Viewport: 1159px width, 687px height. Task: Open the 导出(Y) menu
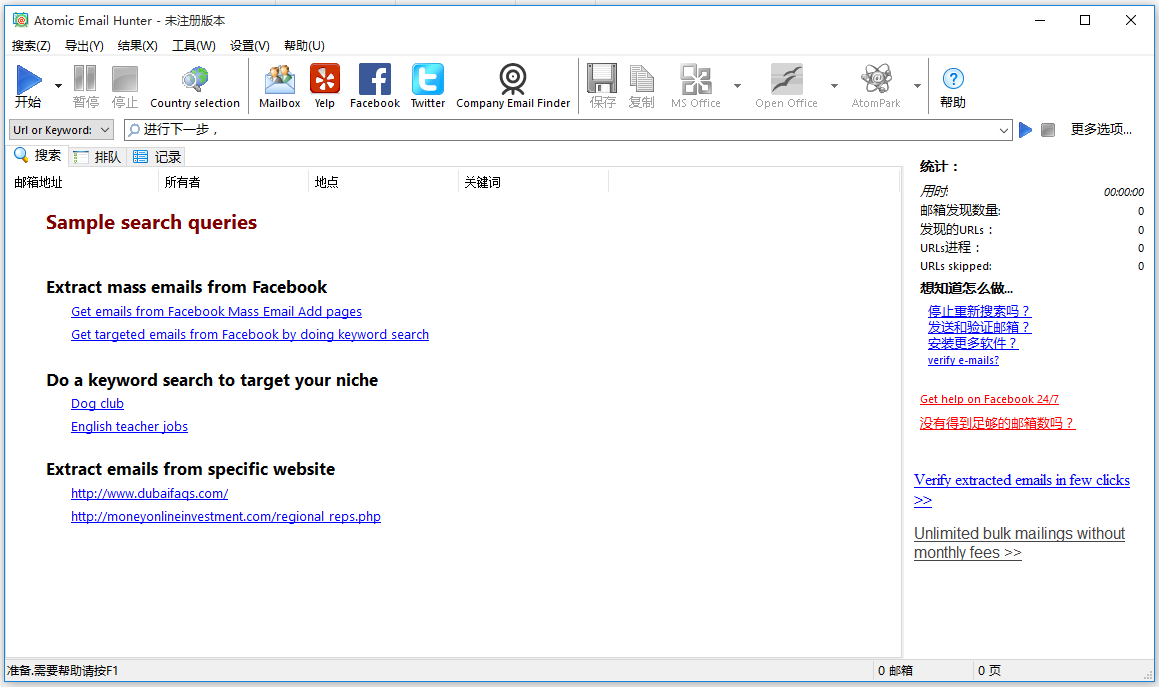[x=84, y=46]
